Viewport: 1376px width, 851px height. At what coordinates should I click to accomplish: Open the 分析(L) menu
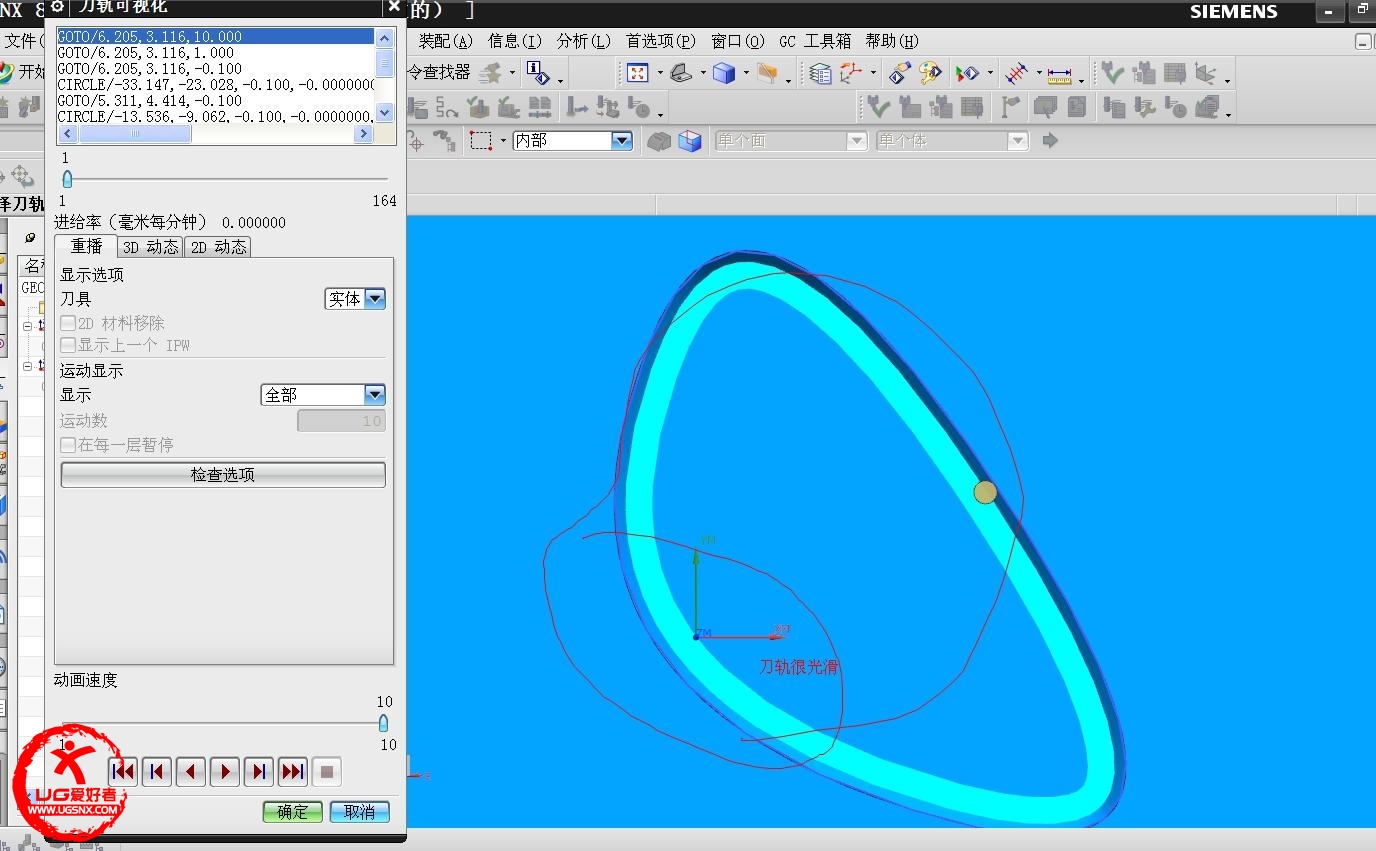point(584,41)
